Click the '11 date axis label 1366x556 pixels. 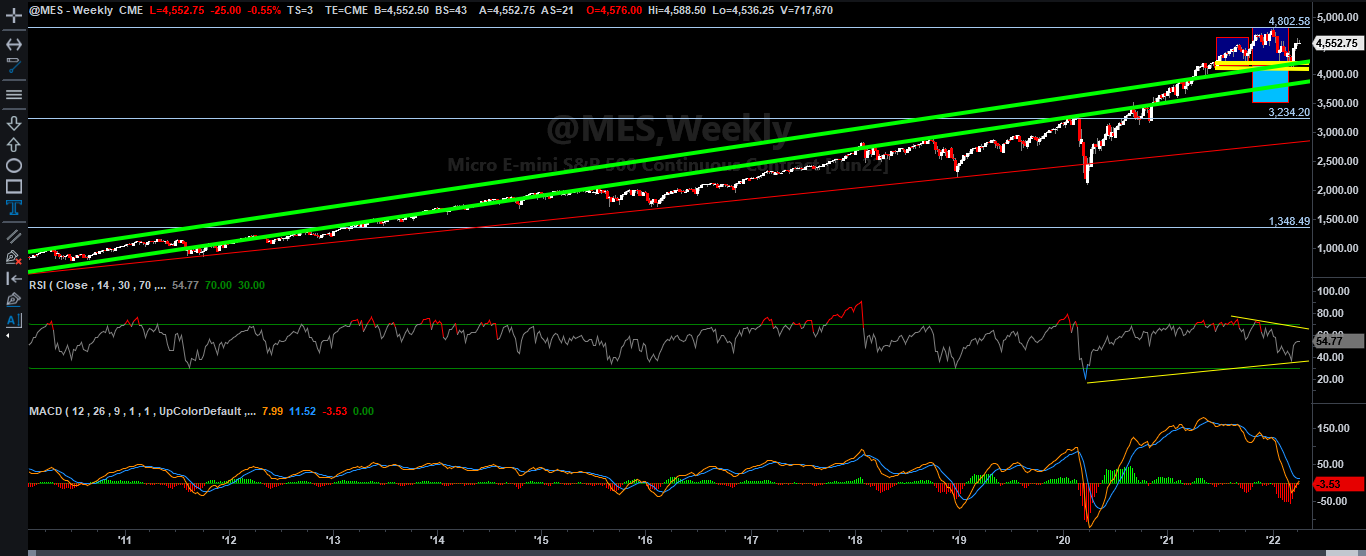(125, 539)
